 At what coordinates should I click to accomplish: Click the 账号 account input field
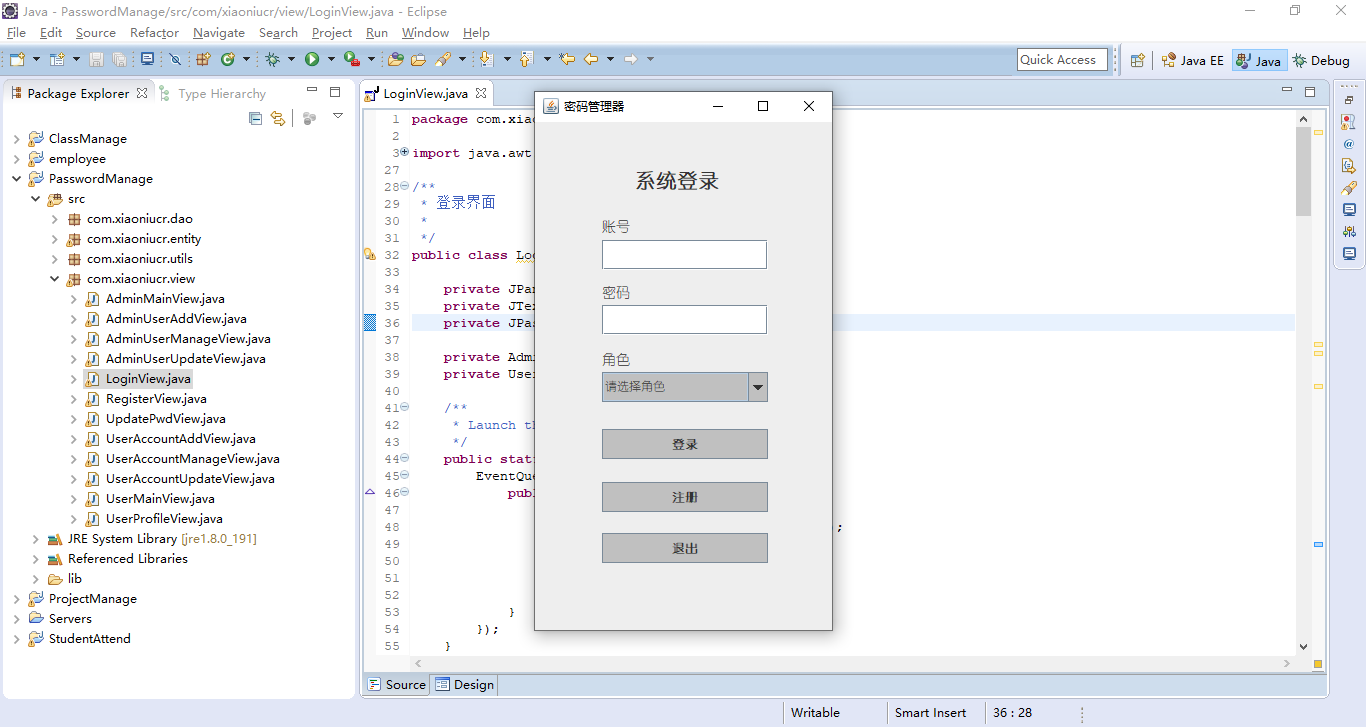(684, 254)
